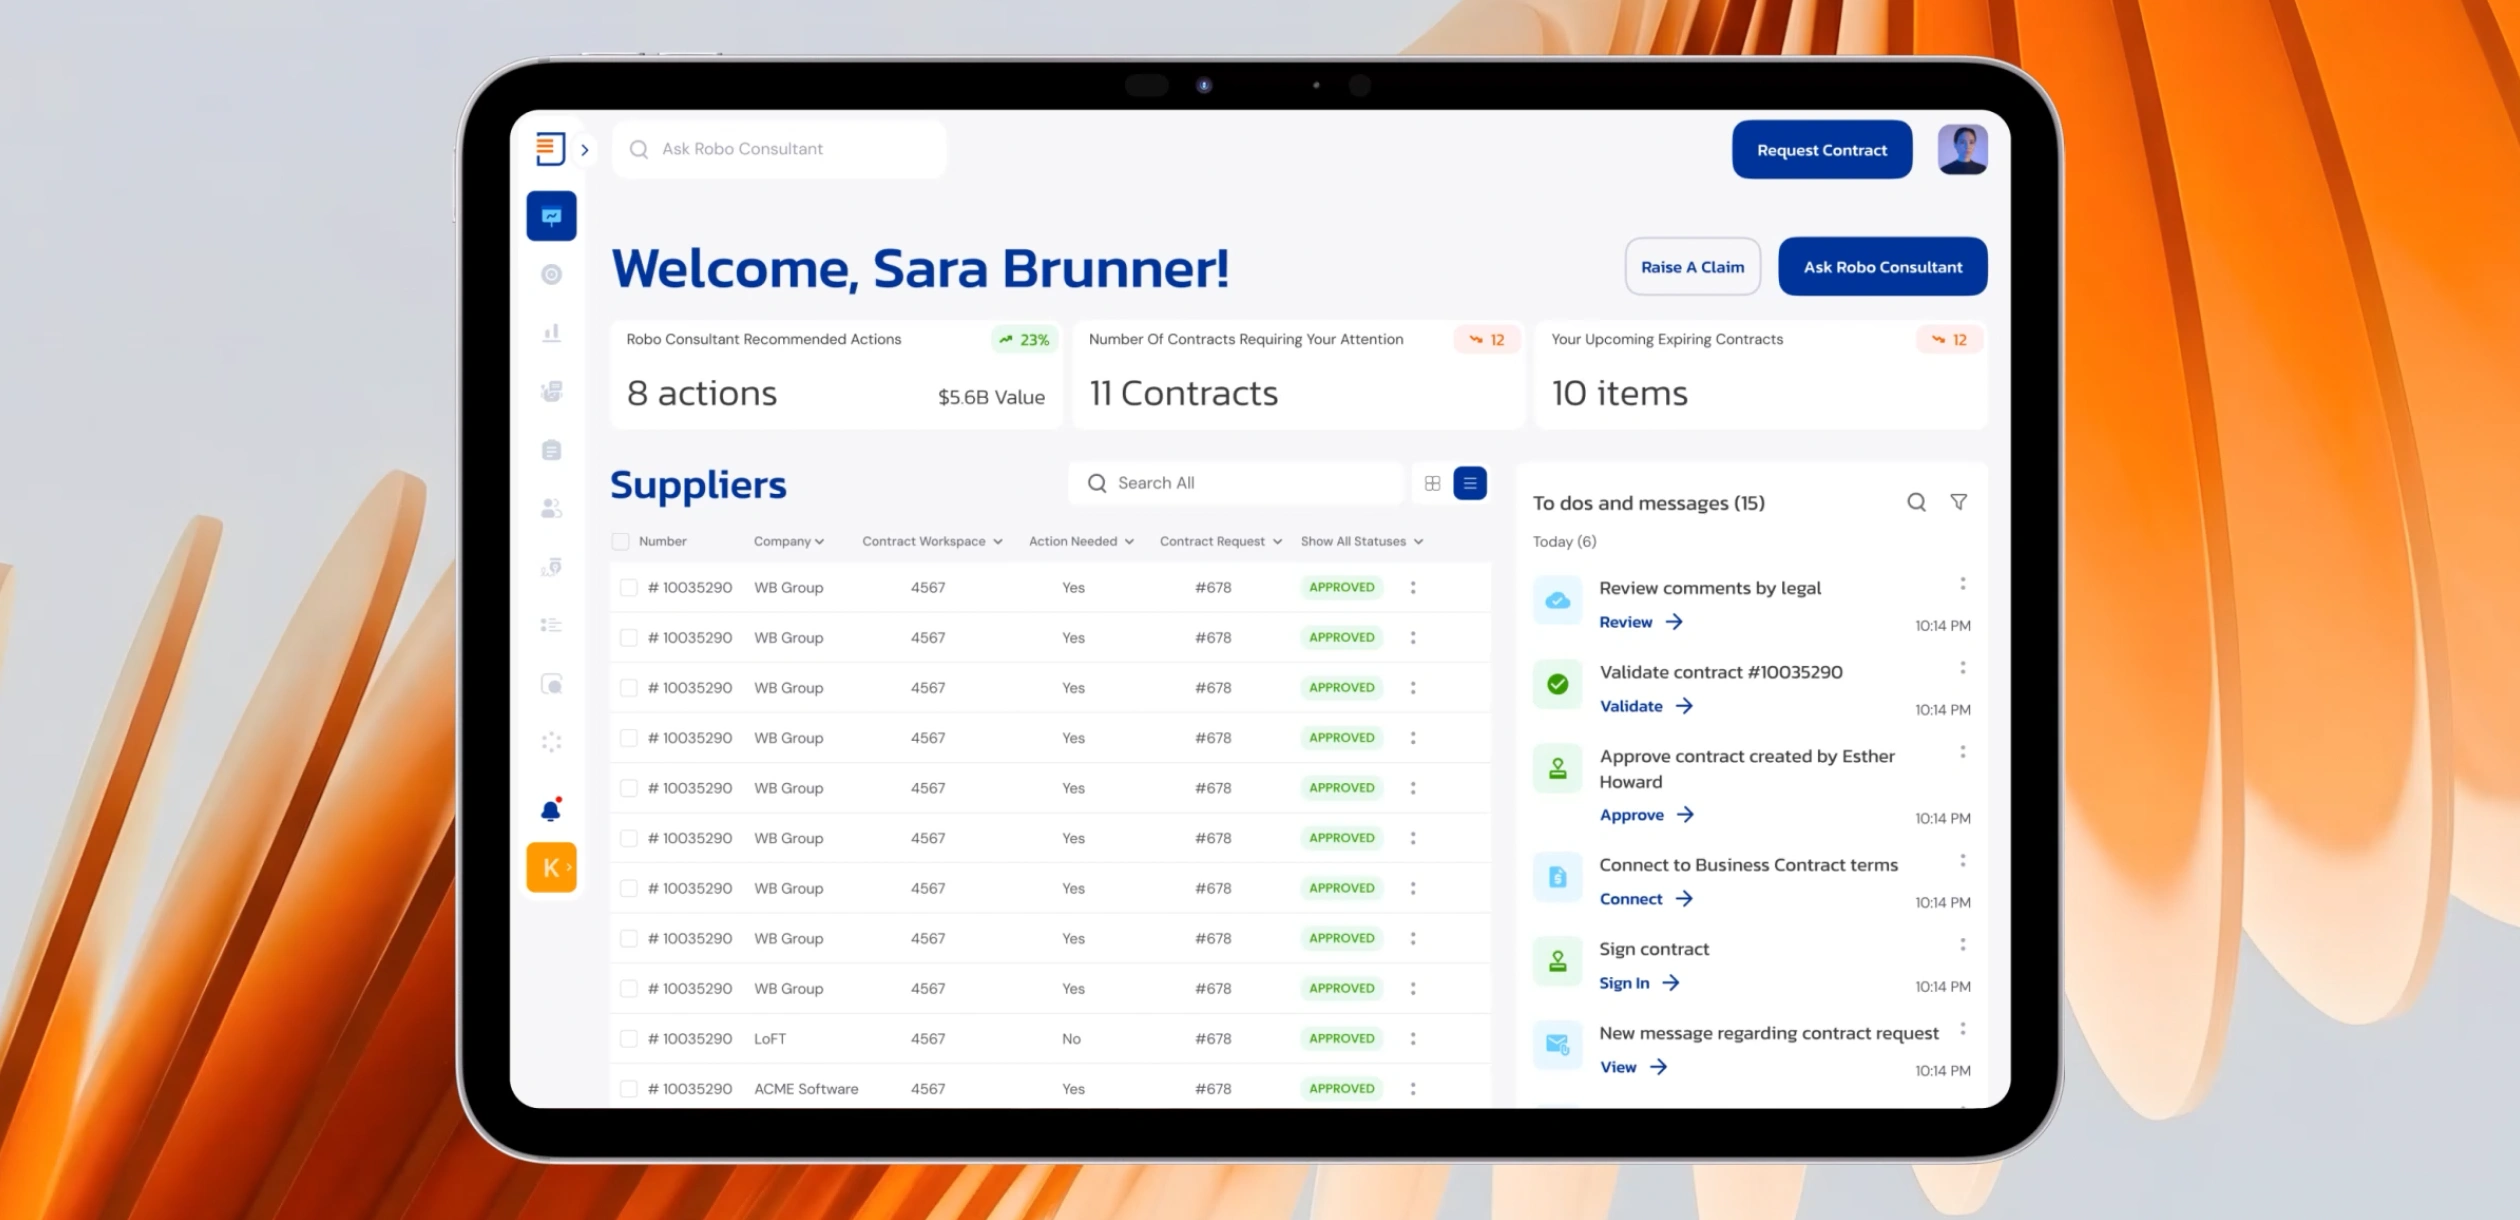This screenshot has height=1220, width=2520.
Task: Open the 8 actions recommended card
Action: (836, 375)
